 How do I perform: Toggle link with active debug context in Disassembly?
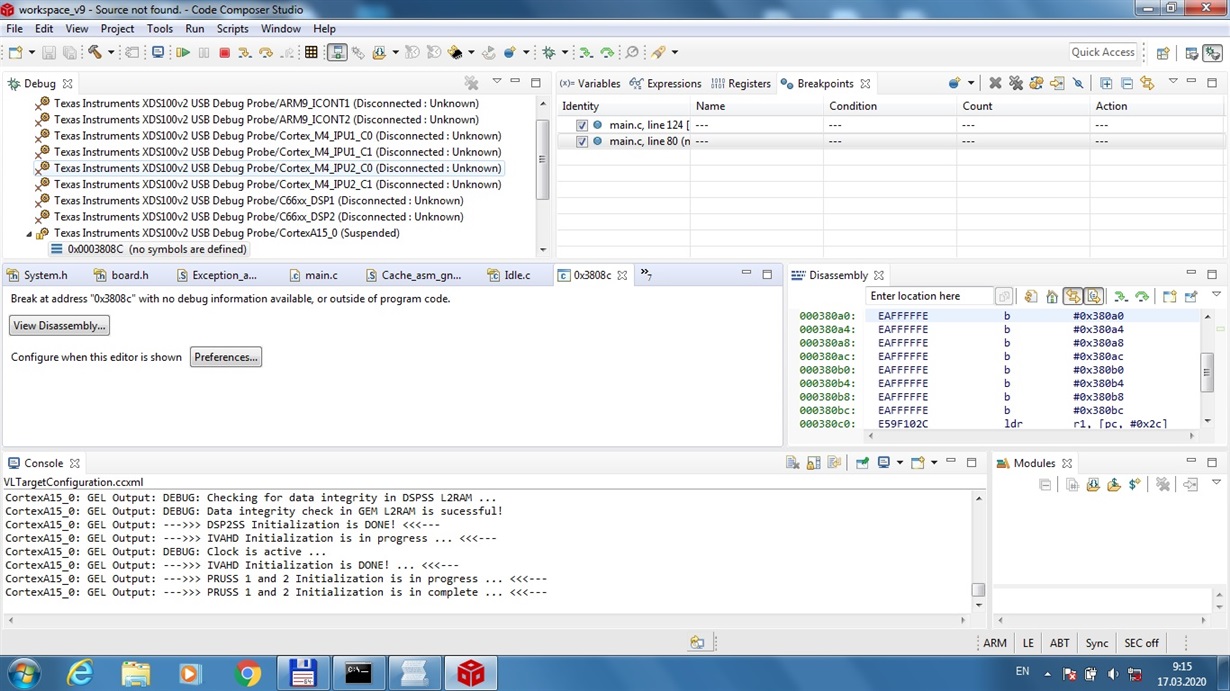tap(1074, 295)
